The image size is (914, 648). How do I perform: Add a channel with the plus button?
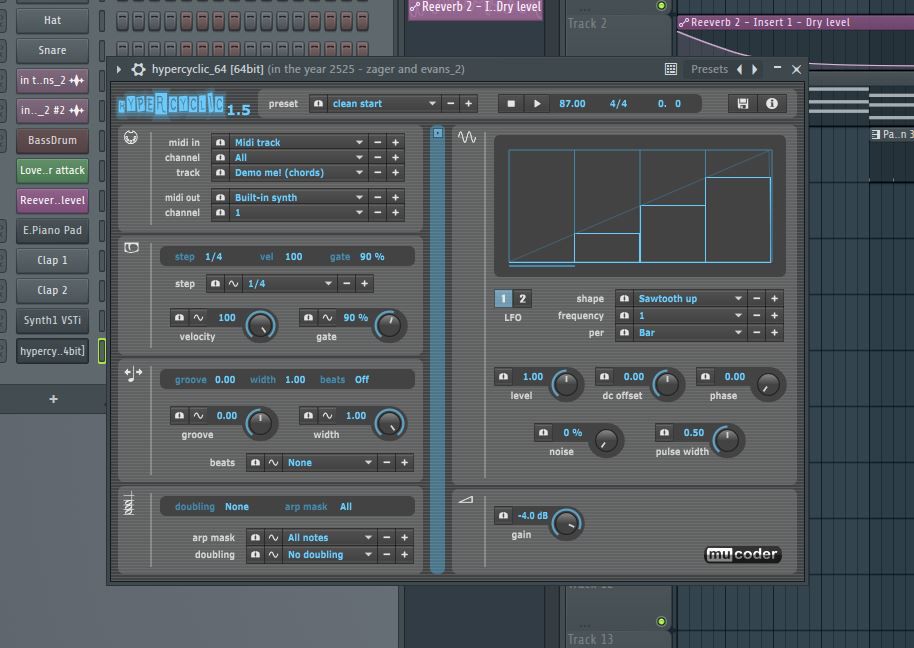coord(54,399)
